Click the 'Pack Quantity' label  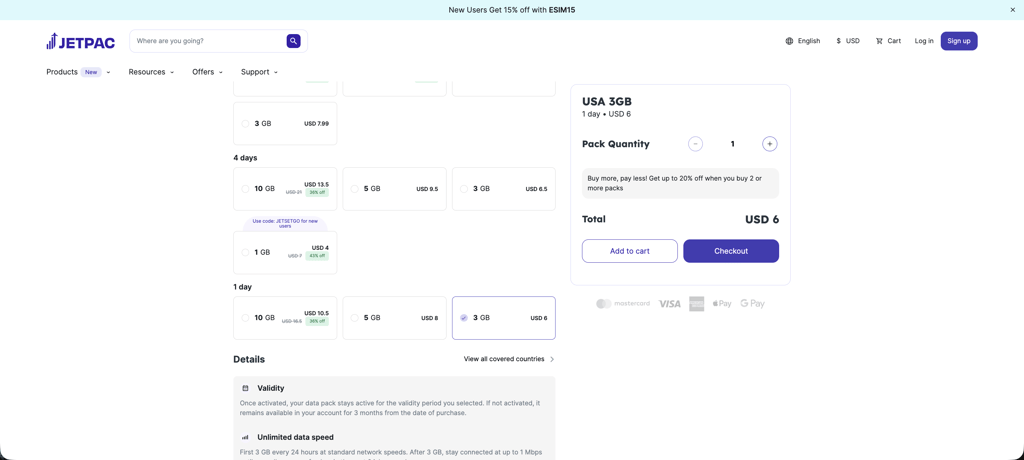pyautogui.click(x=616, y=144)
